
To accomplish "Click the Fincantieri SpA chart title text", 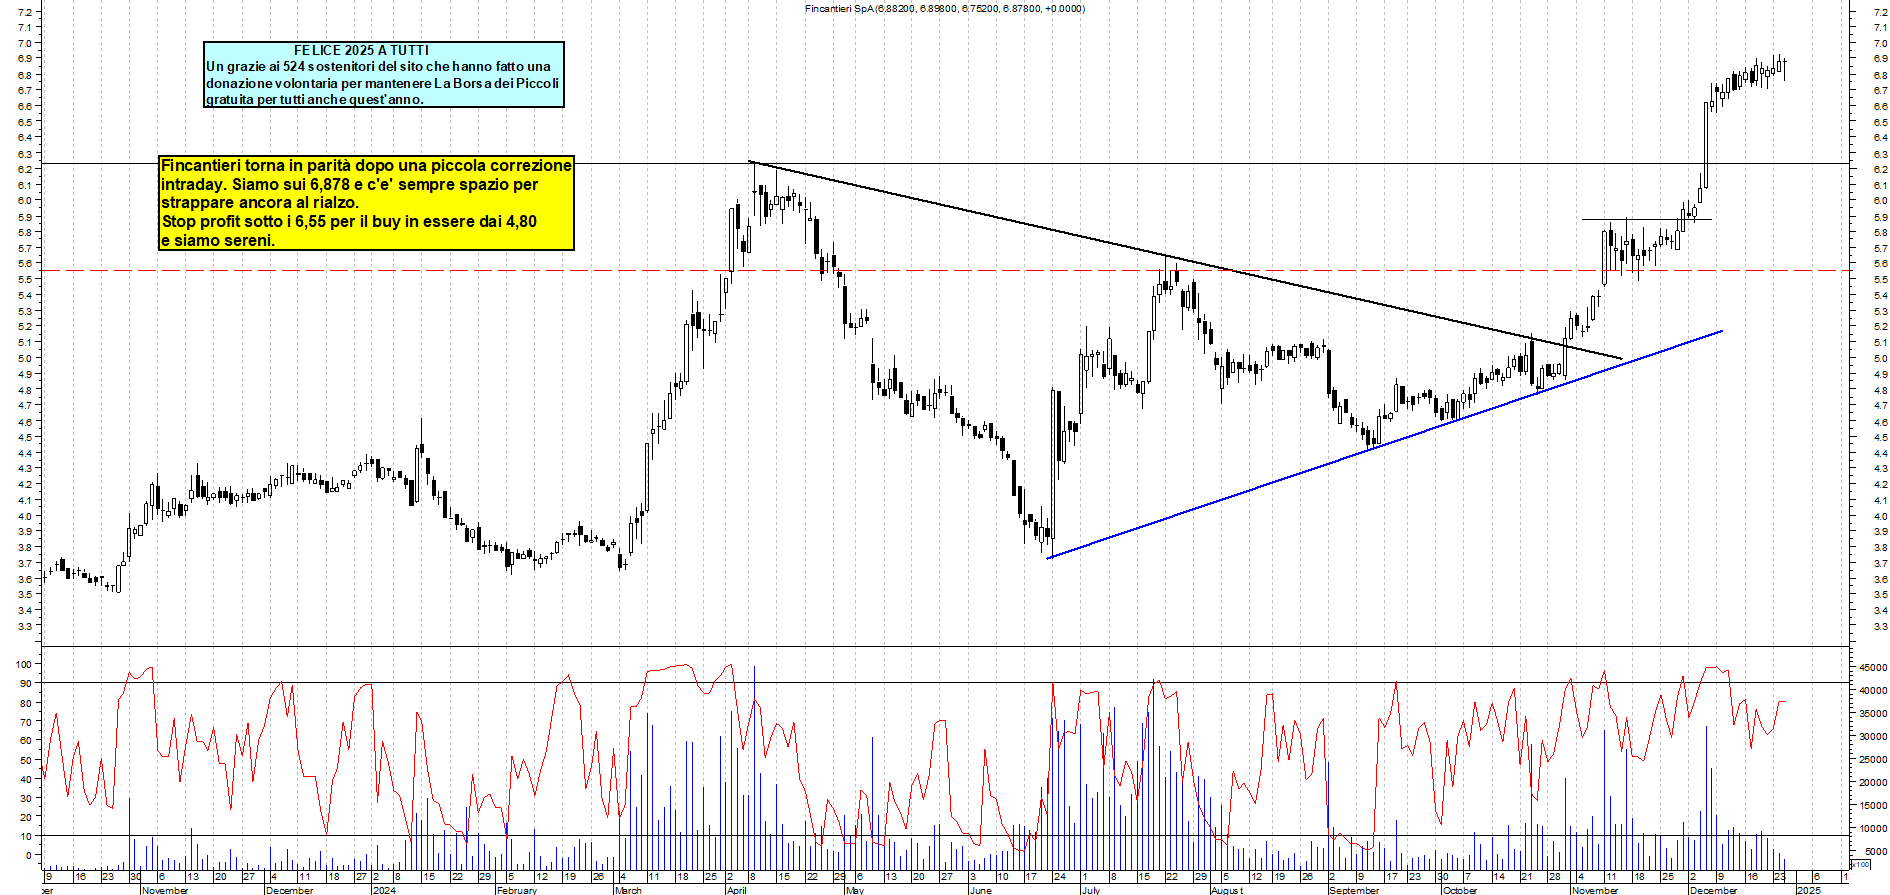I will coord(944,8).
